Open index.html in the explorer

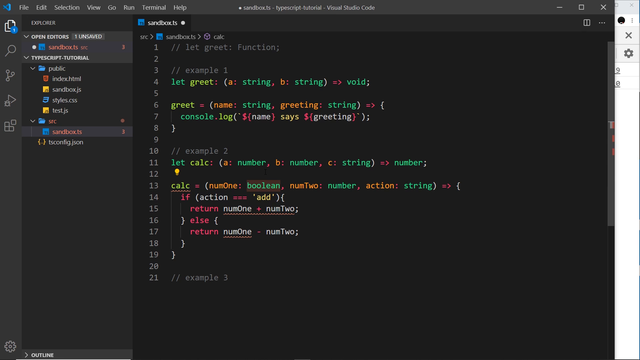(x=67, y=79)
